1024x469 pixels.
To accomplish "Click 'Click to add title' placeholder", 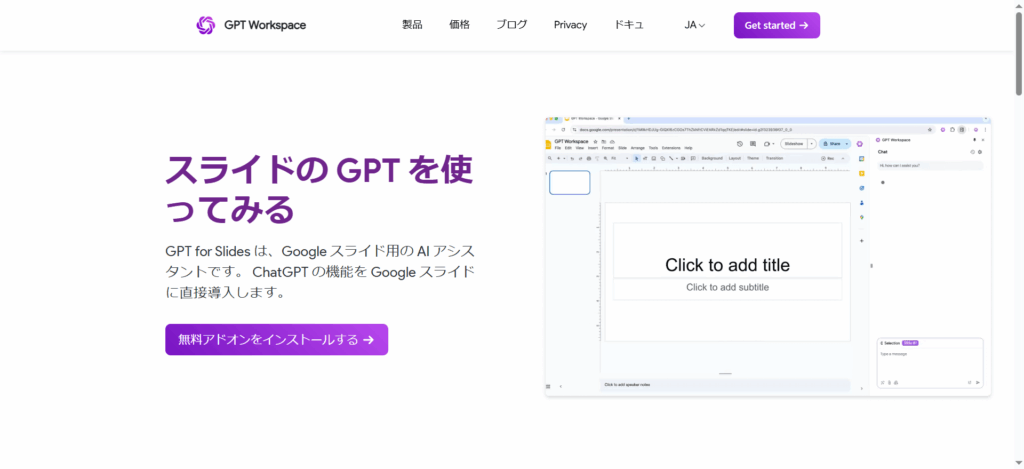I will (x=727, y=265).
